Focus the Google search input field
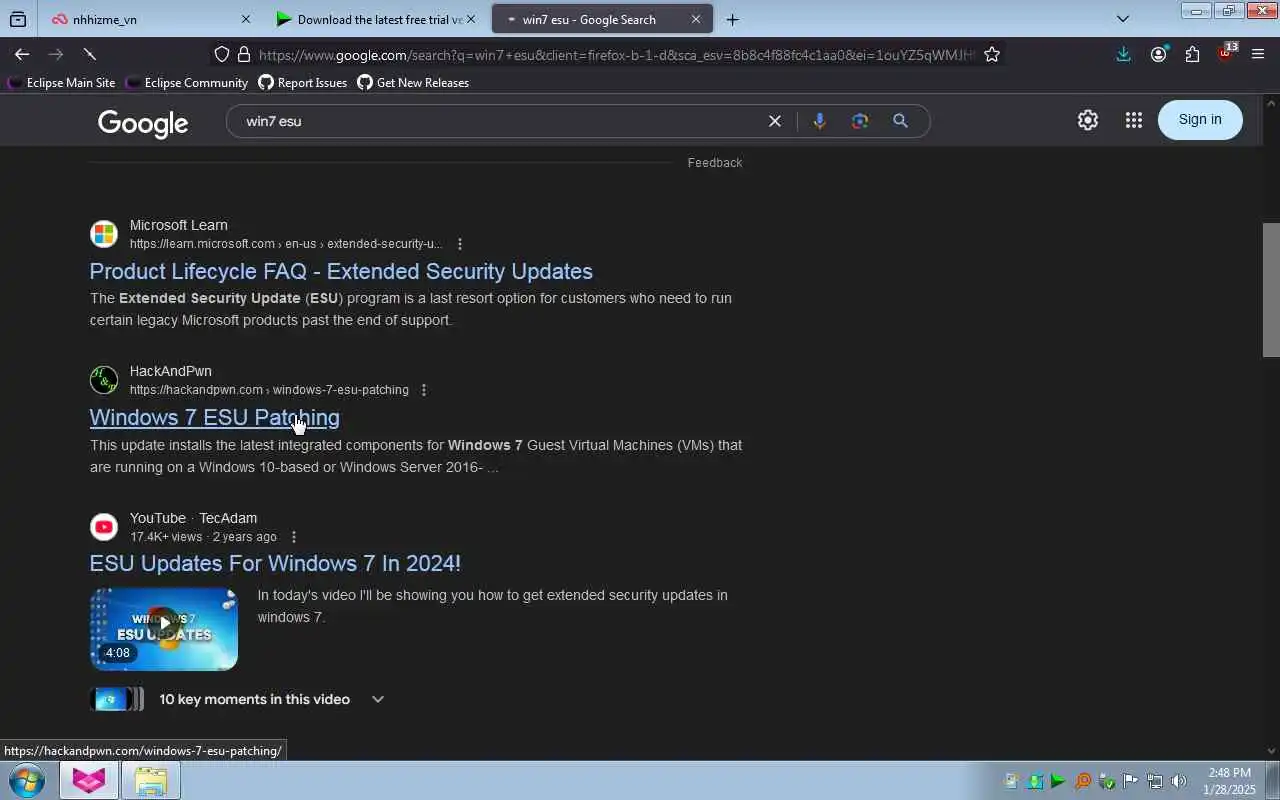 500,121
